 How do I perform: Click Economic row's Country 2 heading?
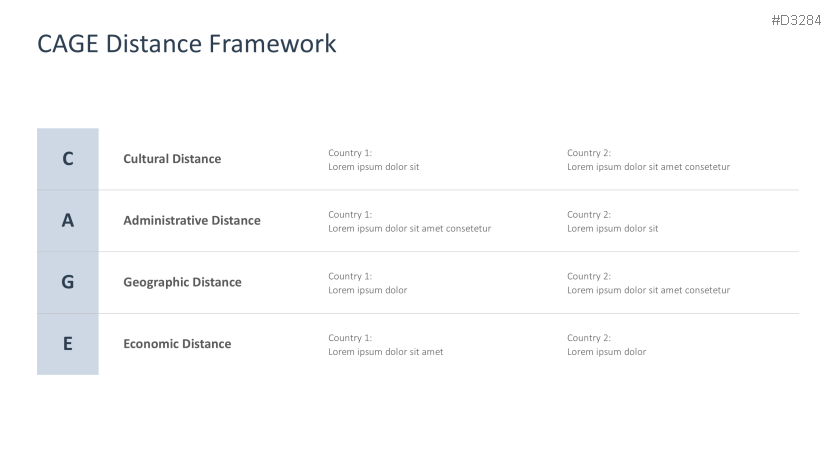click(589, 338)
